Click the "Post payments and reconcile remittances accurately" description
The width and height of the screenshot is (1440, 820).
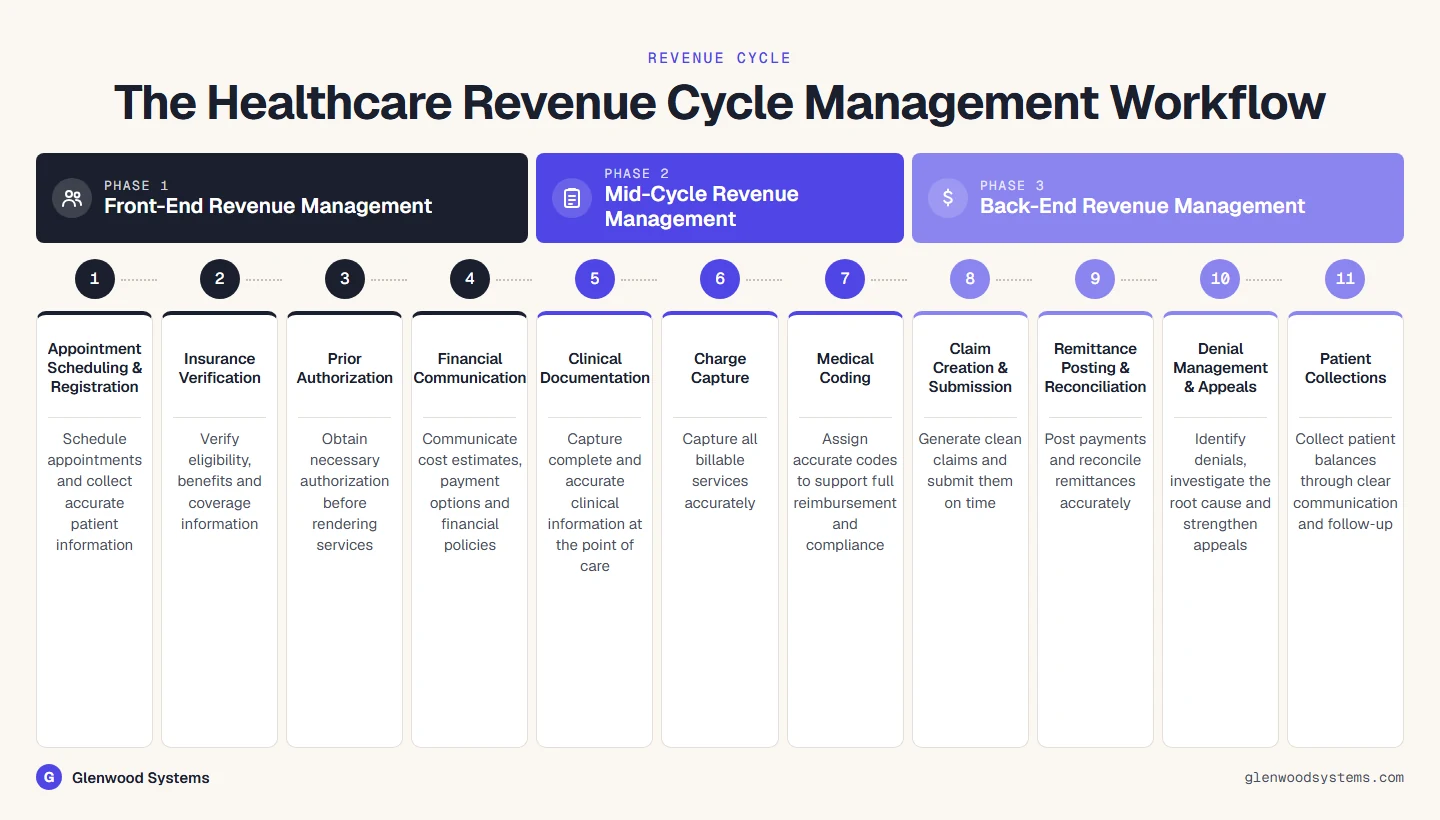click(x=1095, y=471)
